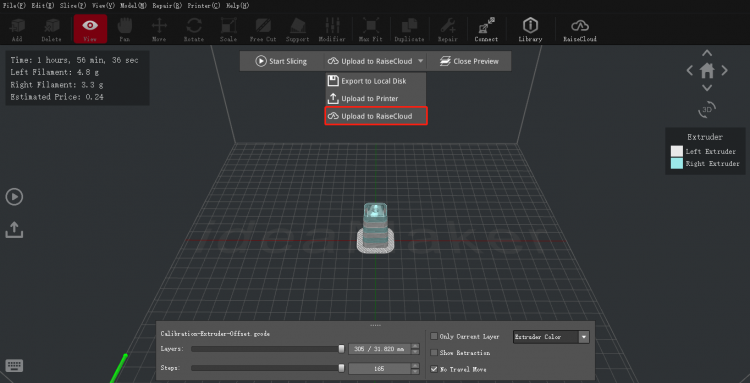Click the Right Extruder color swatch

tap(676, 164)
